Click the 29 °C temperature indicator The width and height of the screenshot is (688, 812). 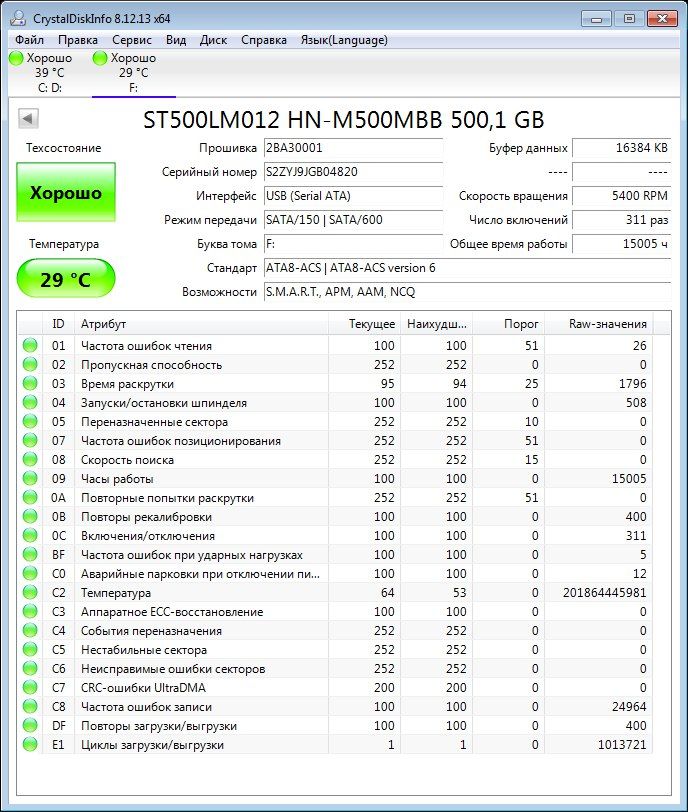[66, 279]
